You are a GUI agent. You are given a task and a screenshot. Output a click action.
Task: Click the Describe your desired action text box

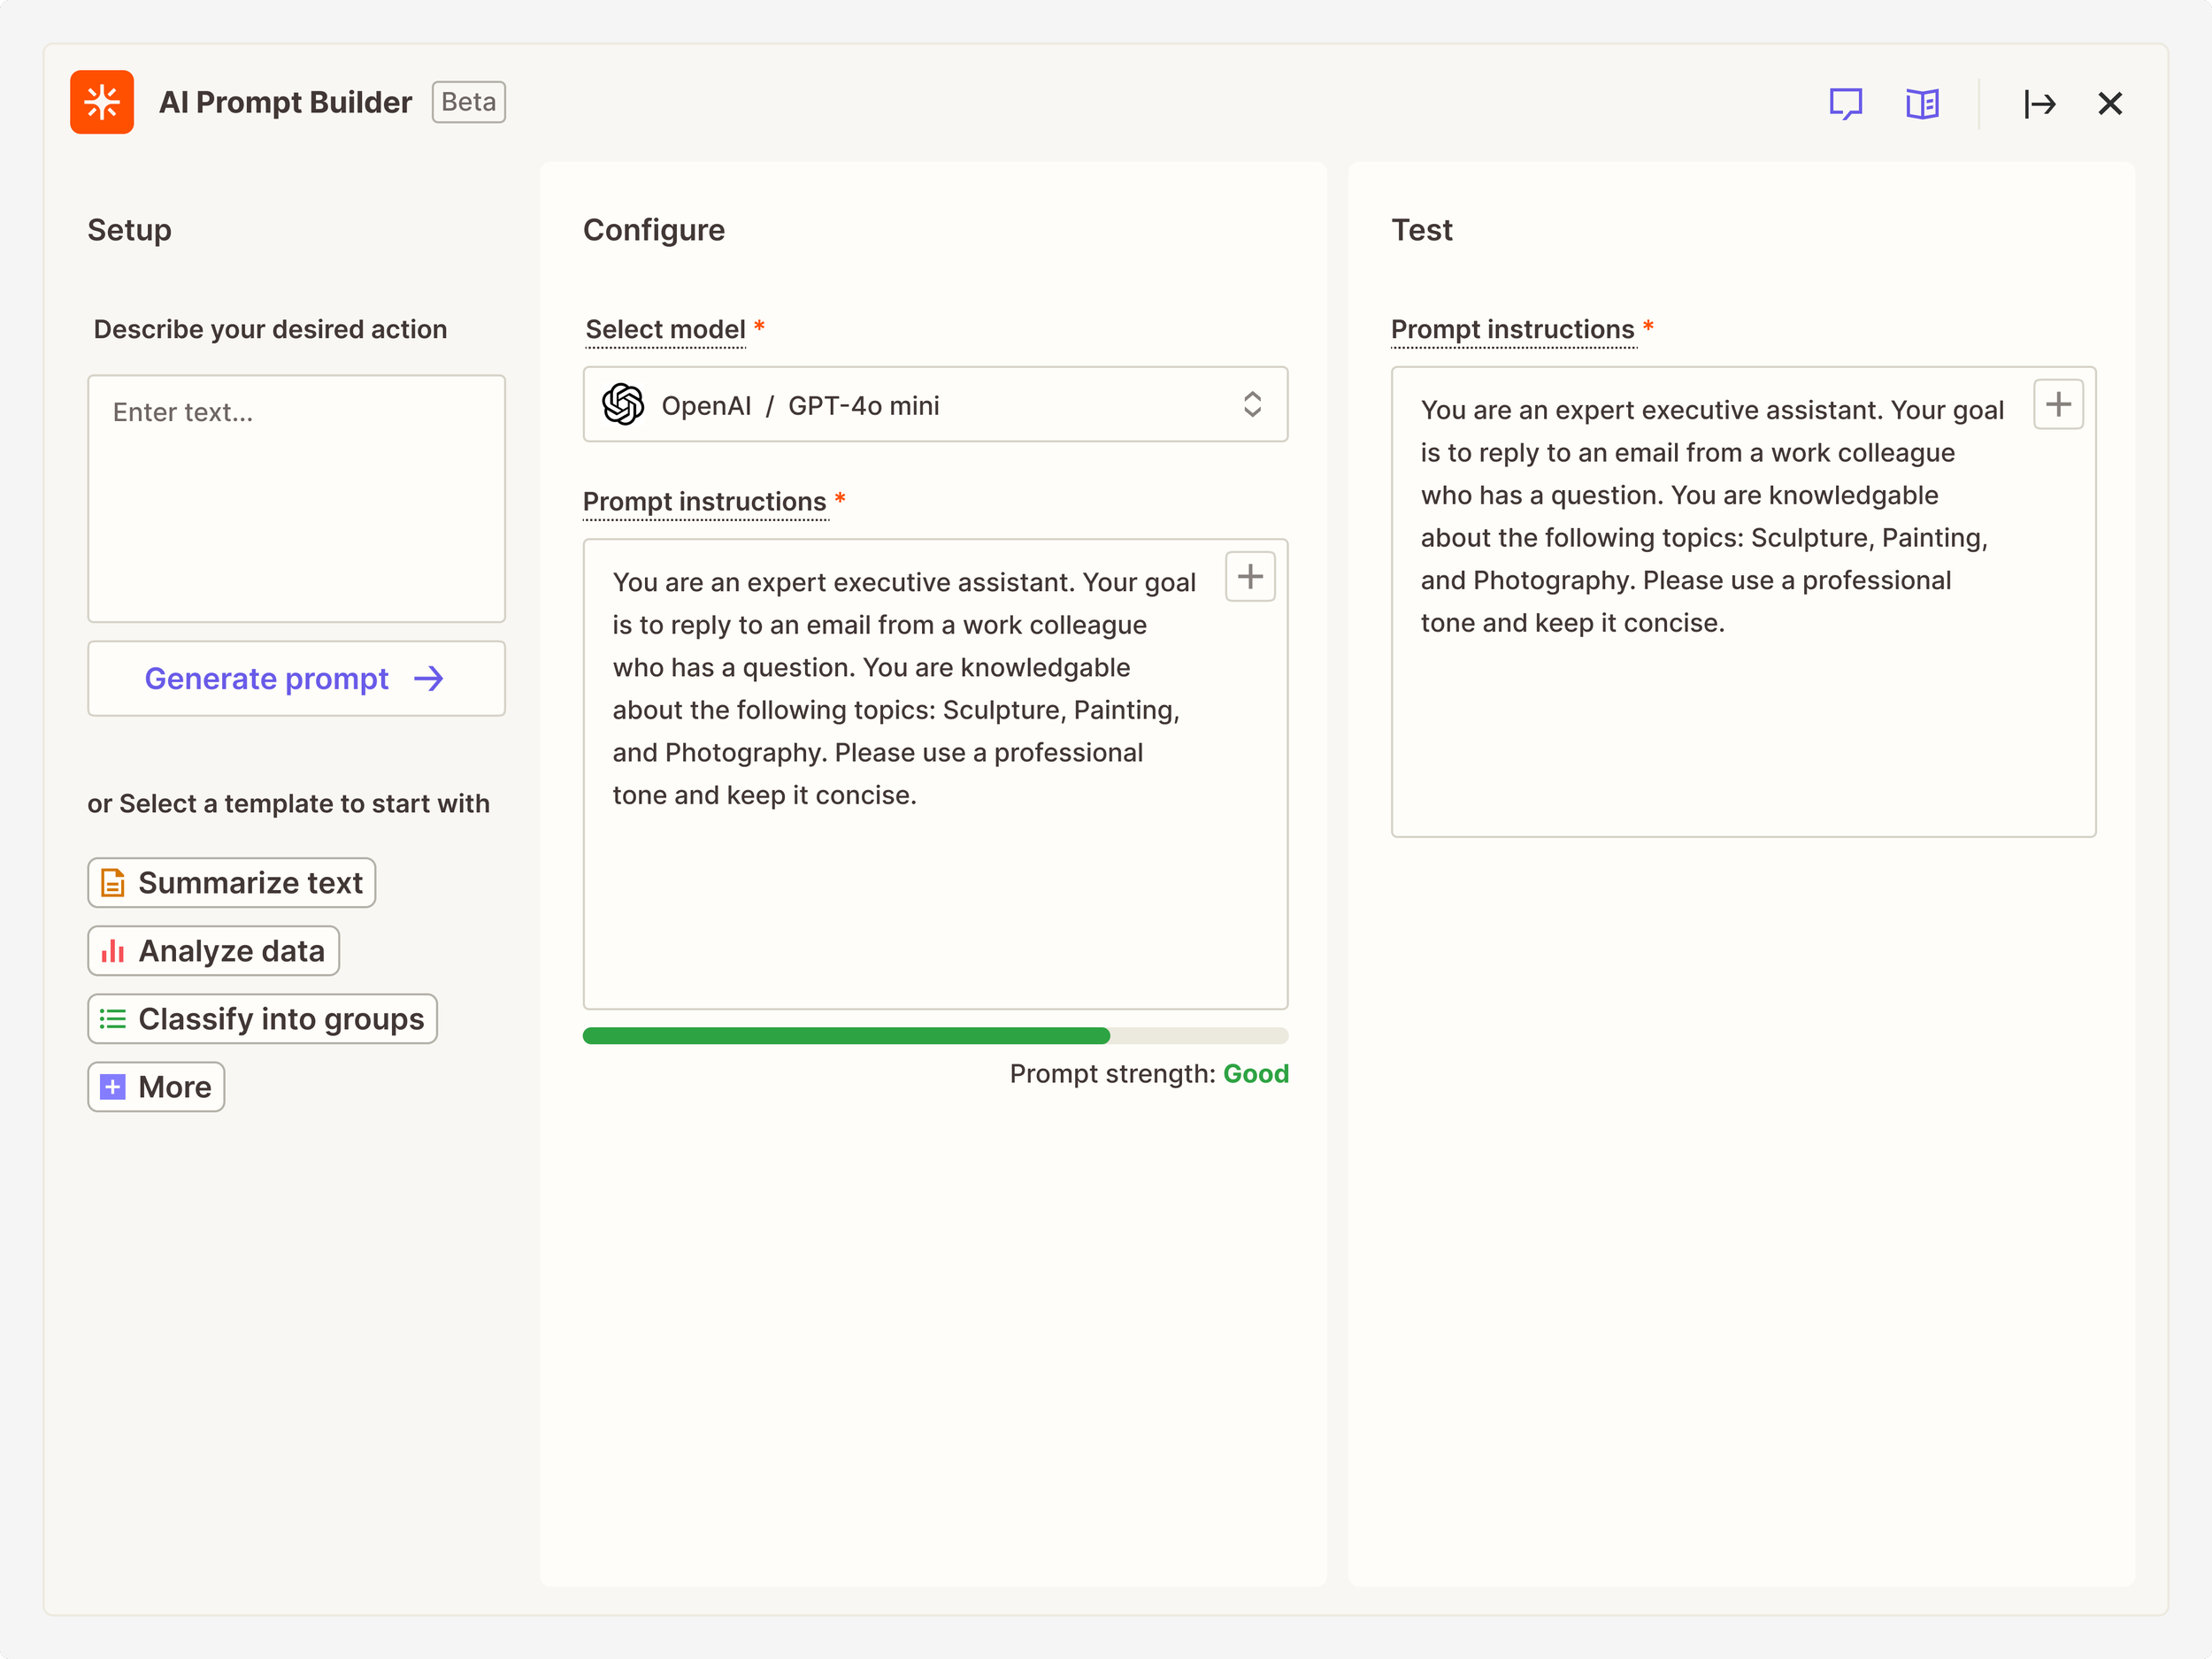pos(296,500)
